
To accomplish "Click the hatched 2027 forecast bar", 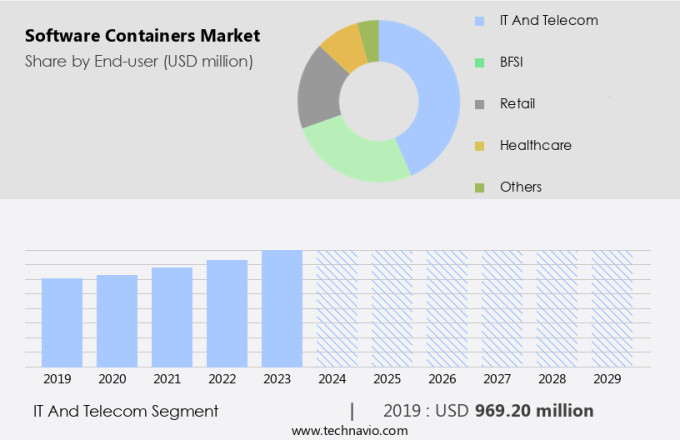I will pyautogui.click(x=502, y=308).
